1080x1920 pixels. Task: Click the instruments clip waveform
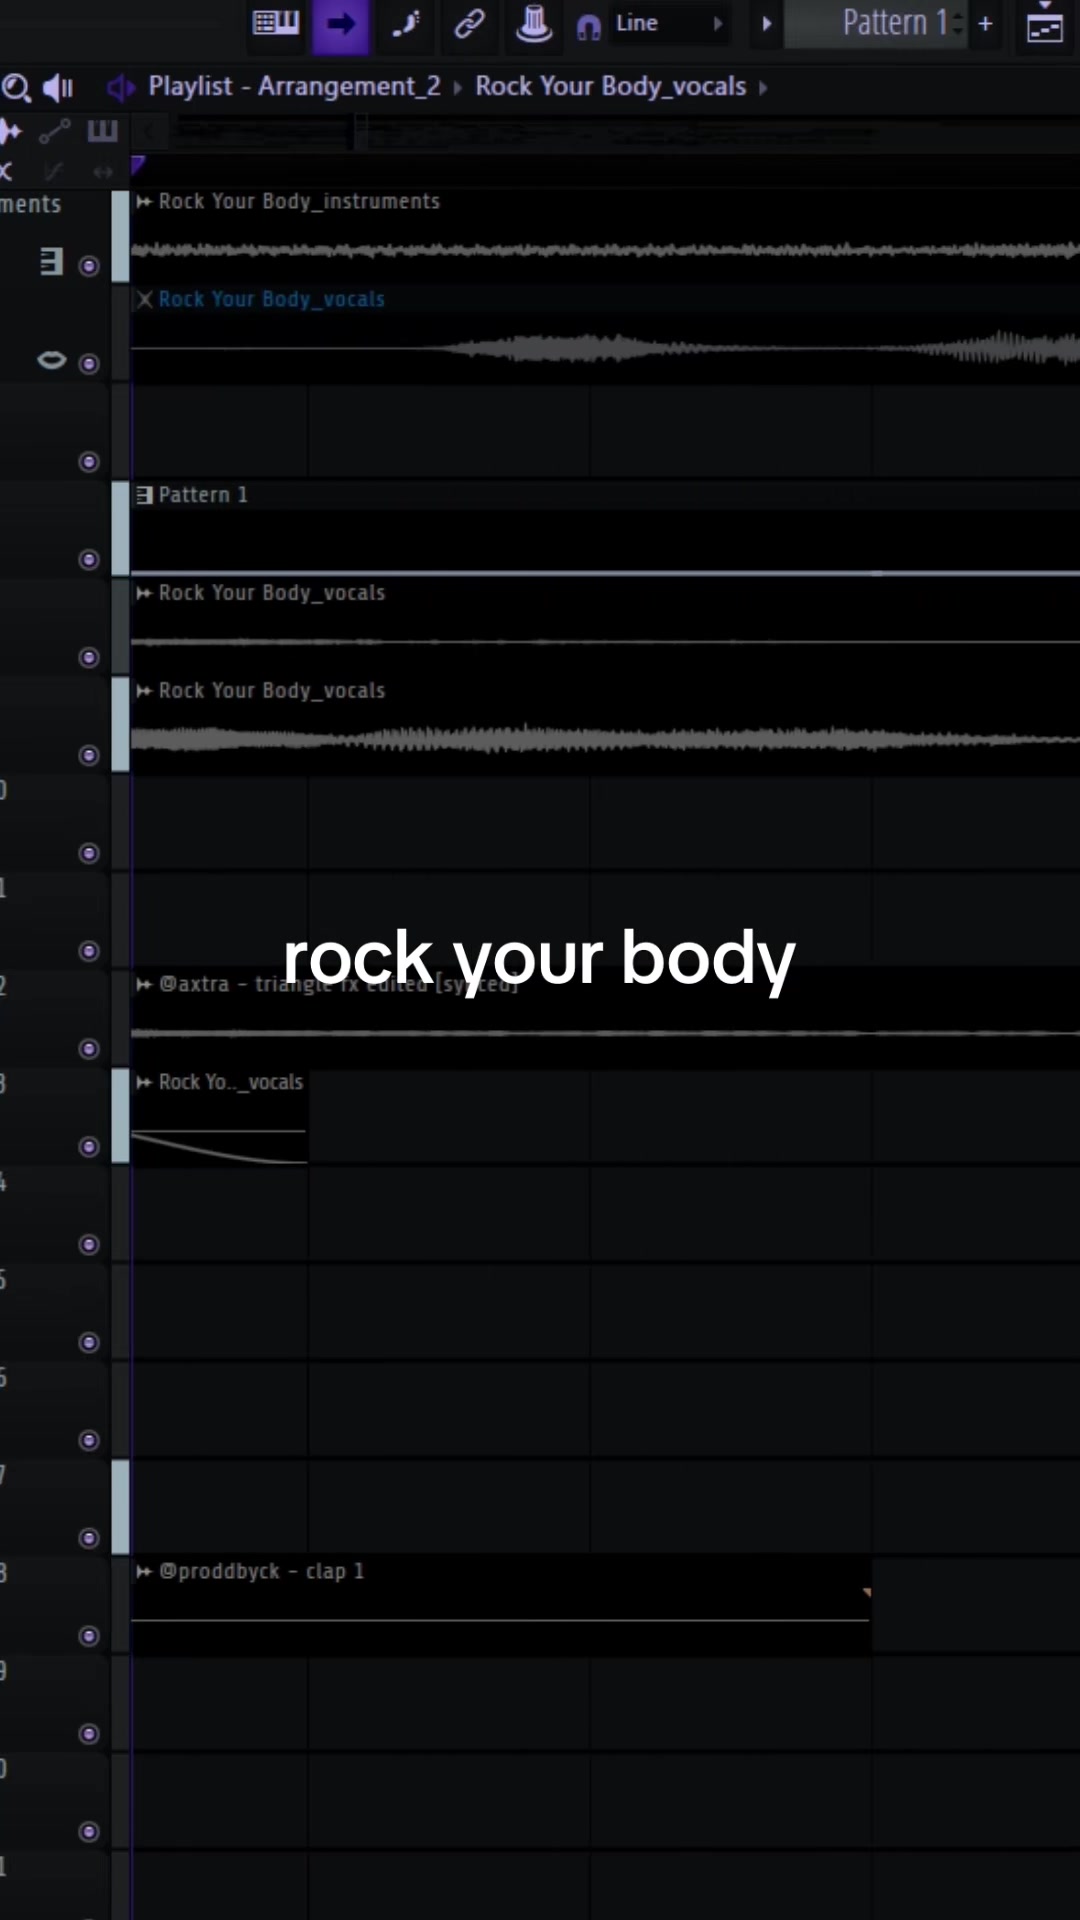coord(605,250)
